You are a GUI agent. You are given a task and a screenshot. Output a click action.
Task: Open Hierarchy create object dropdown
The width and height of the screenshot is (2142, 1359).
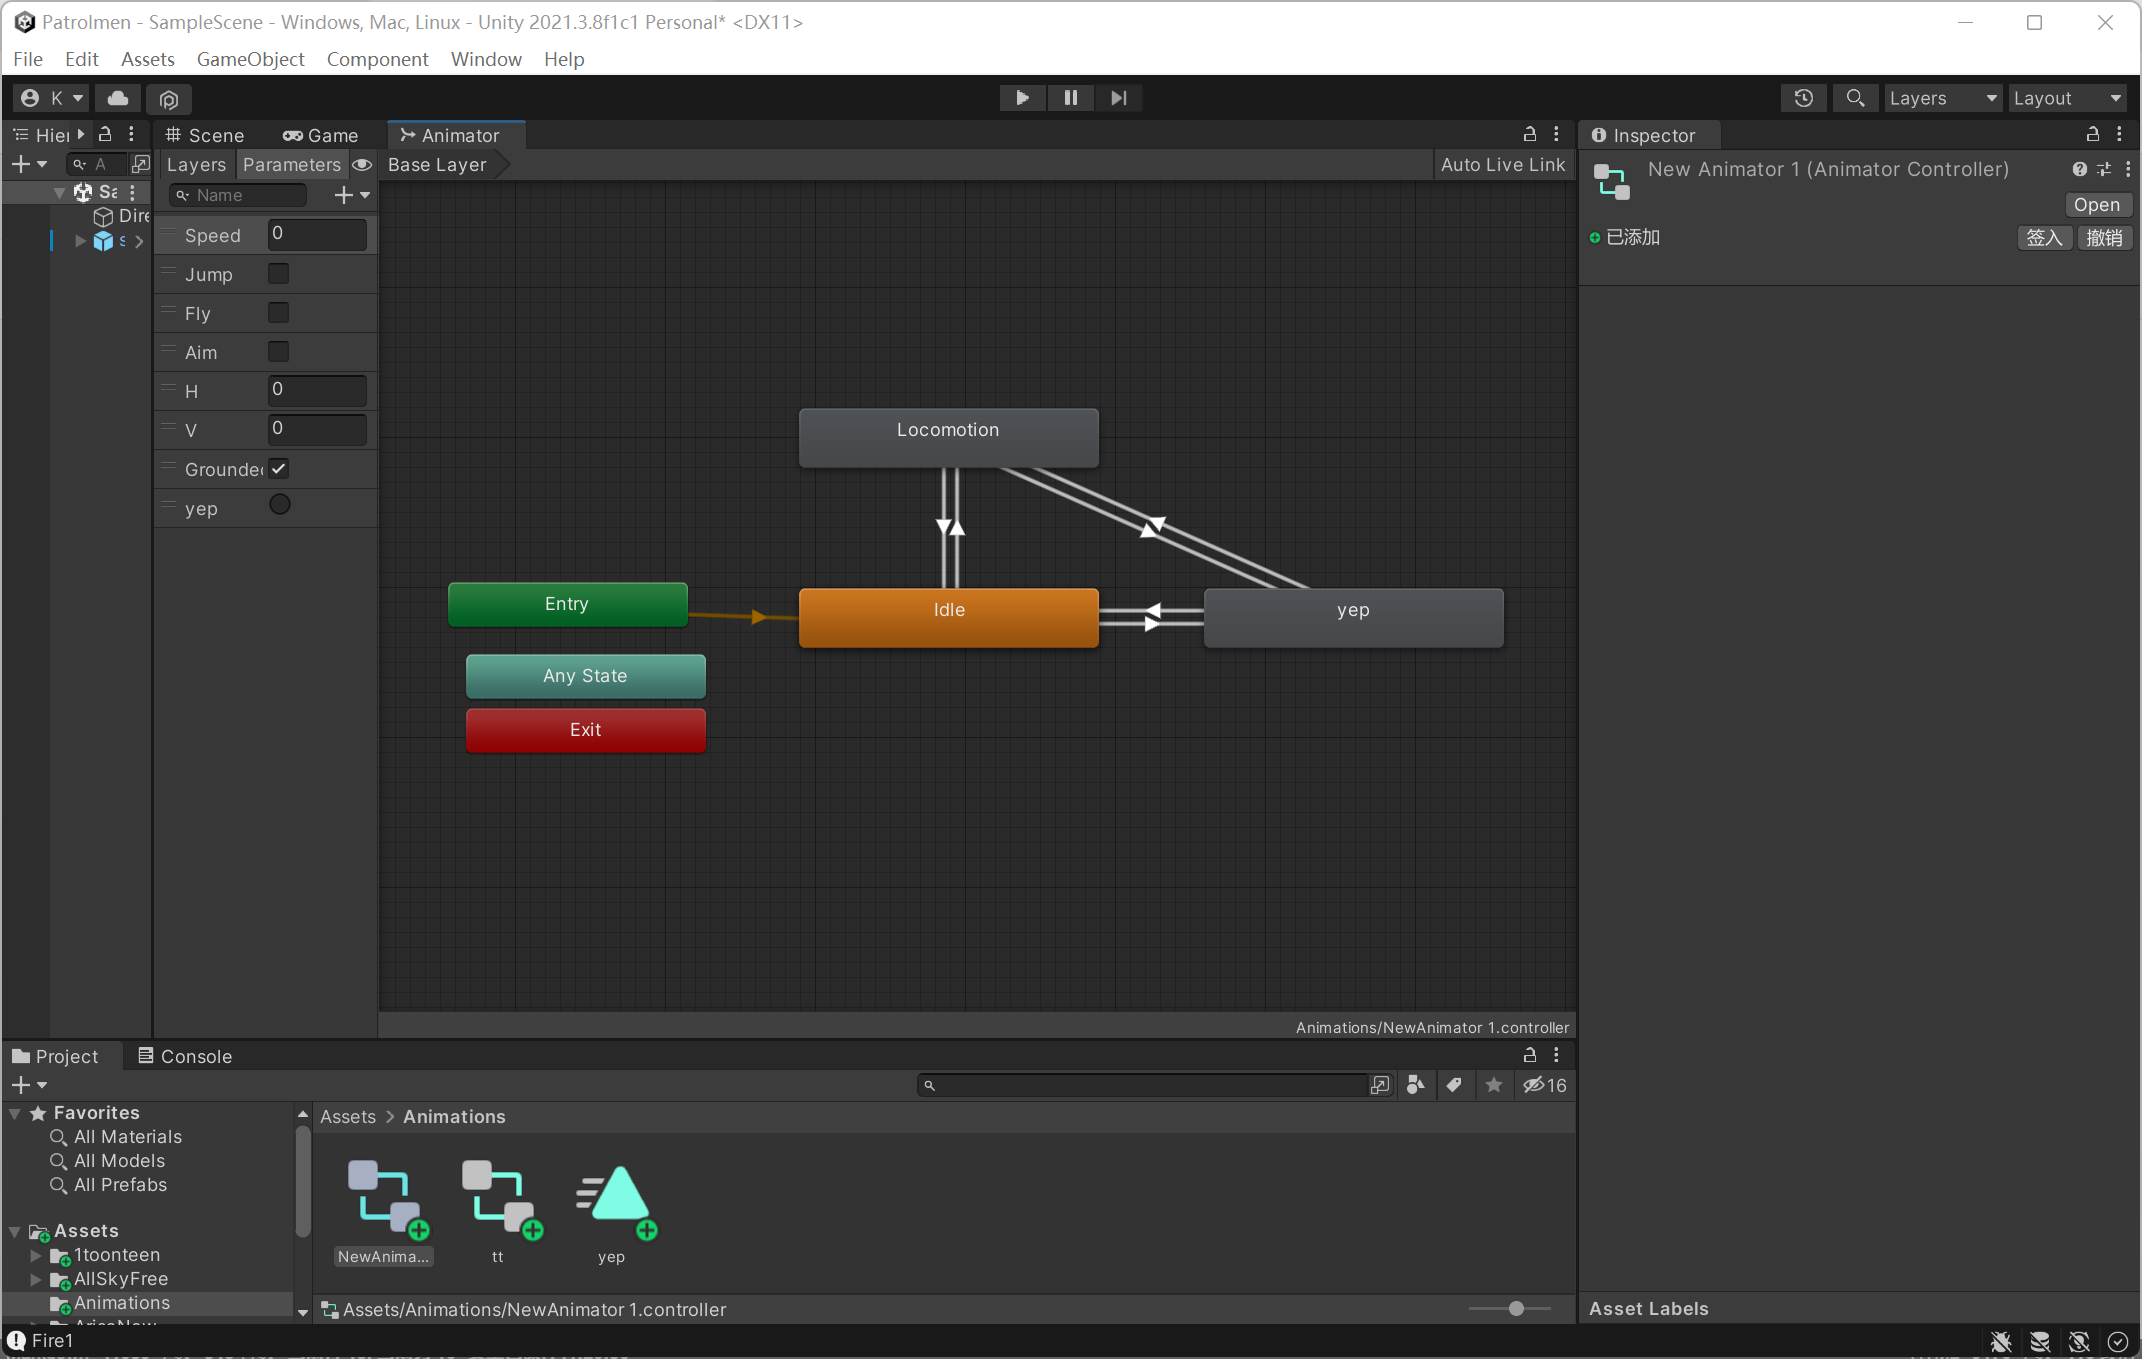click(29, 164)
